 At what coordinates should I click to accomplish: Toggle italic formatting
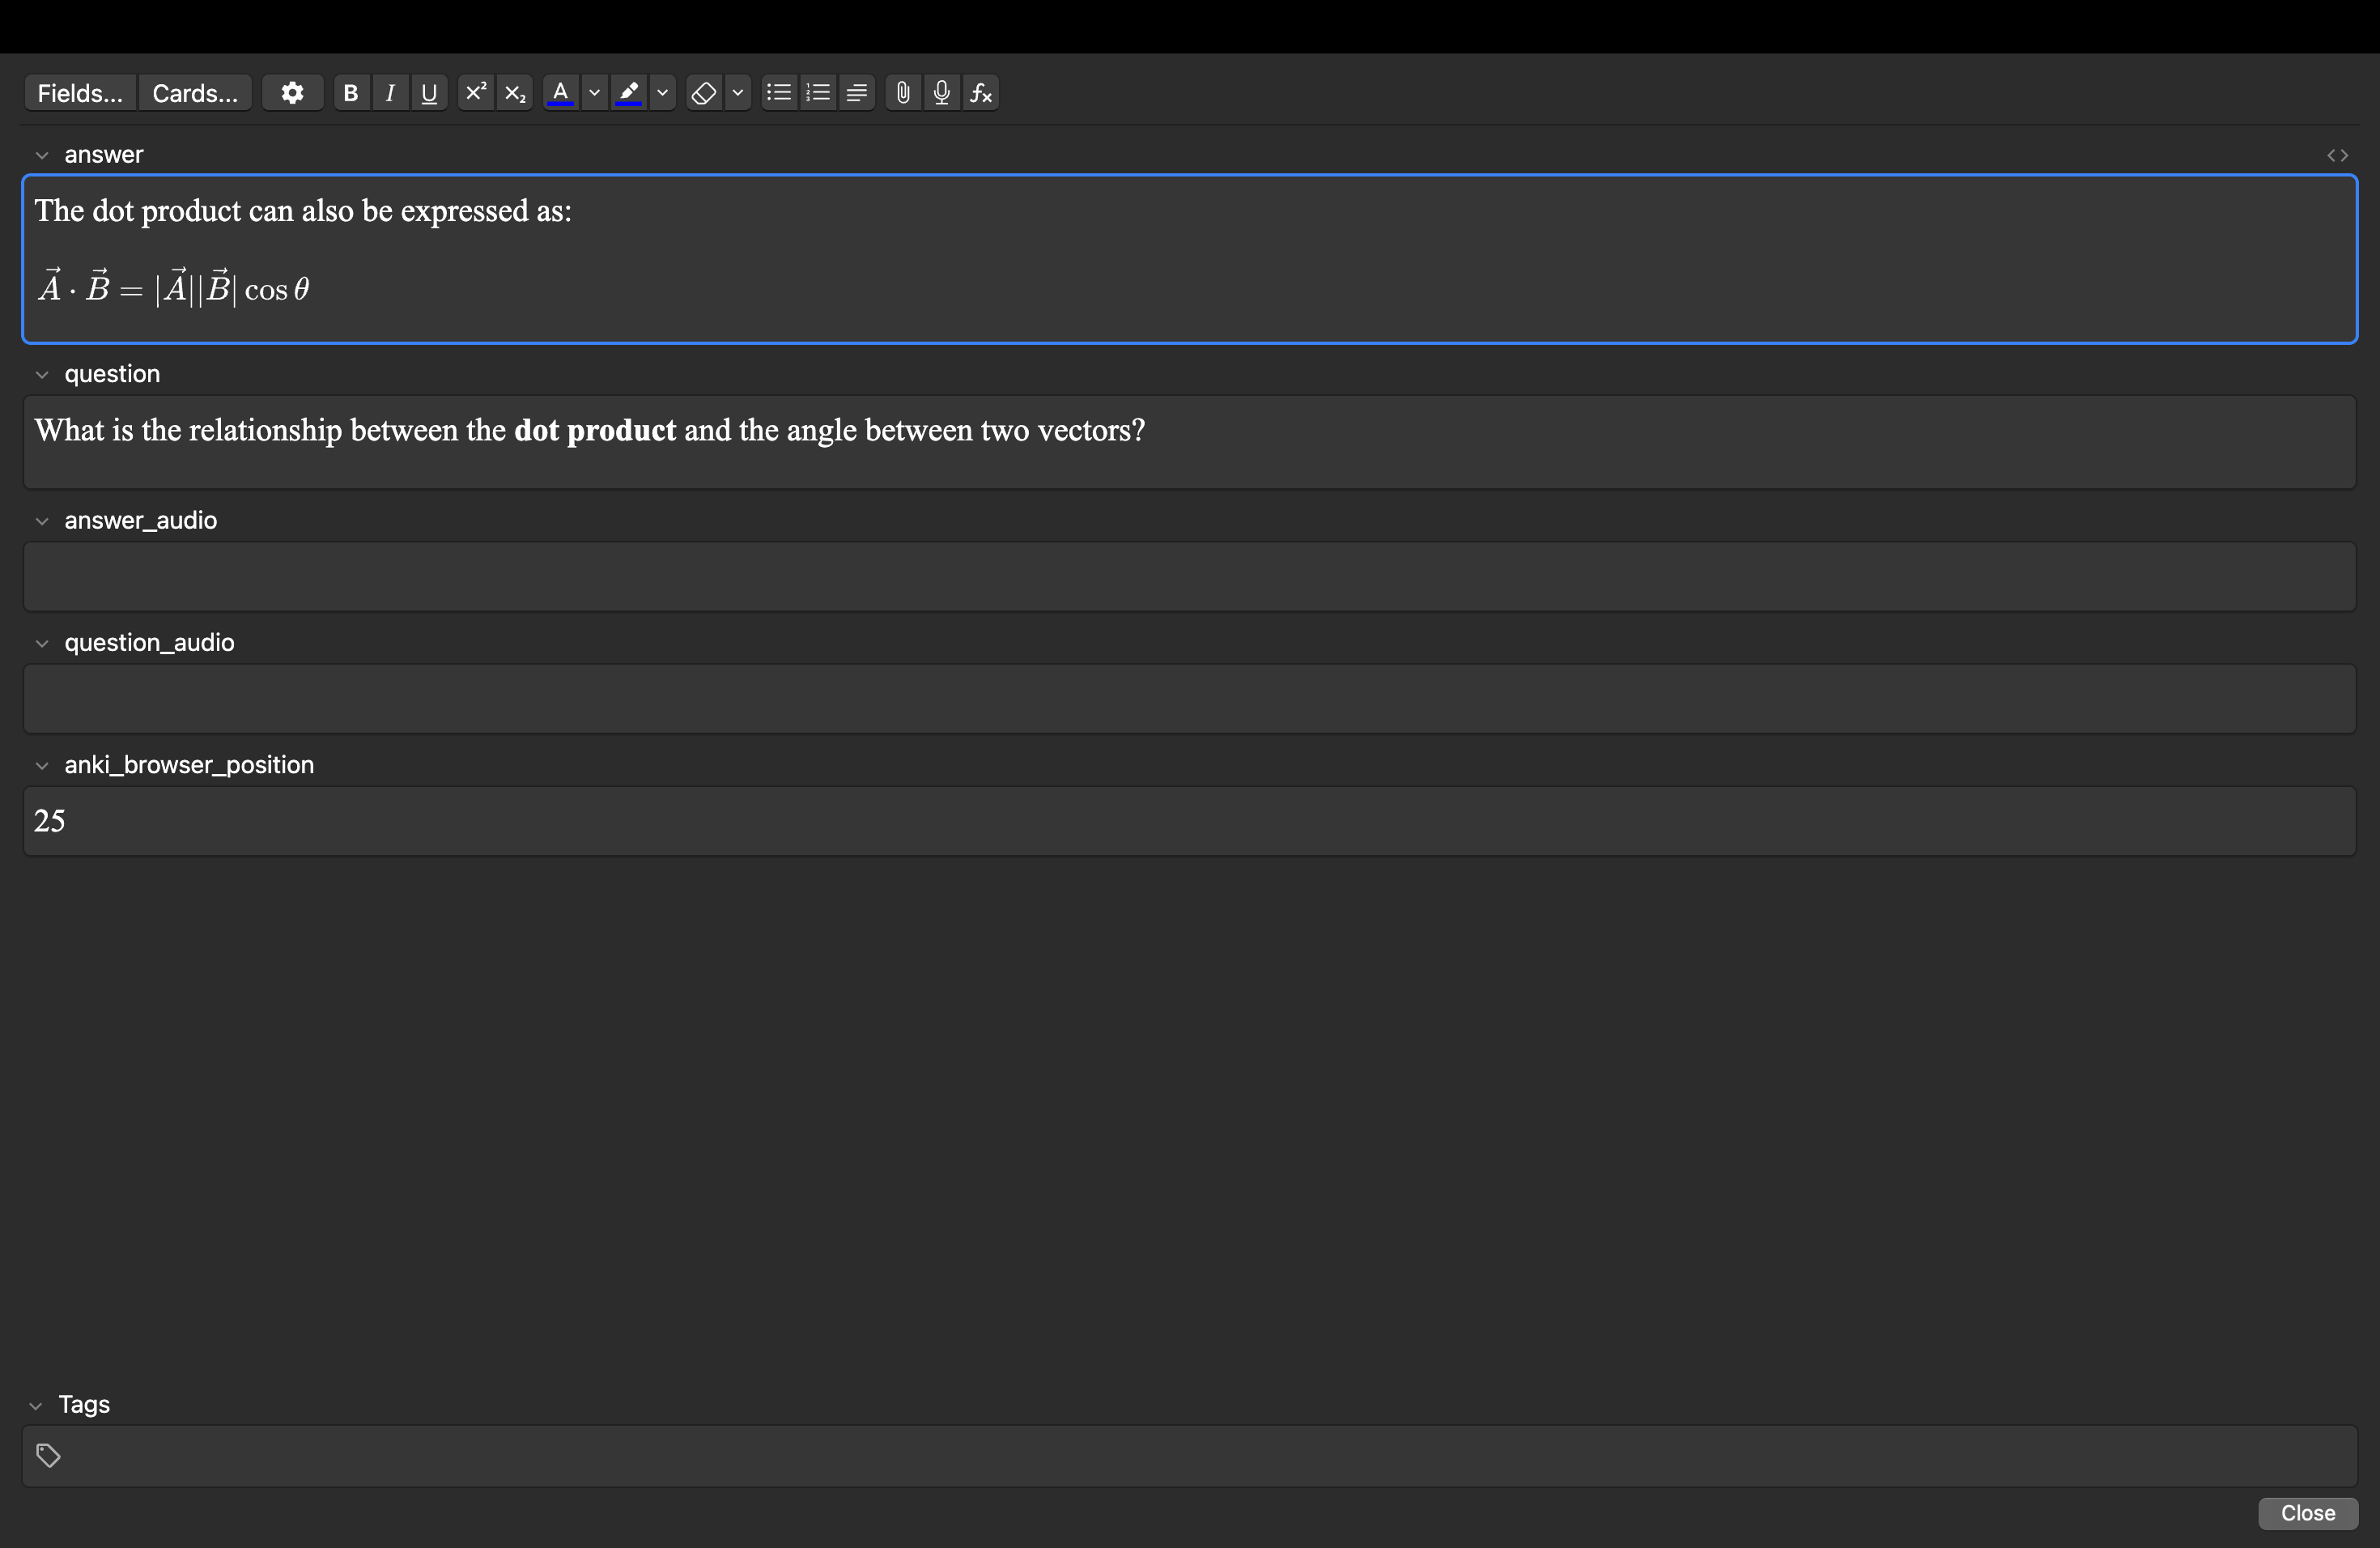click(390, 93)
